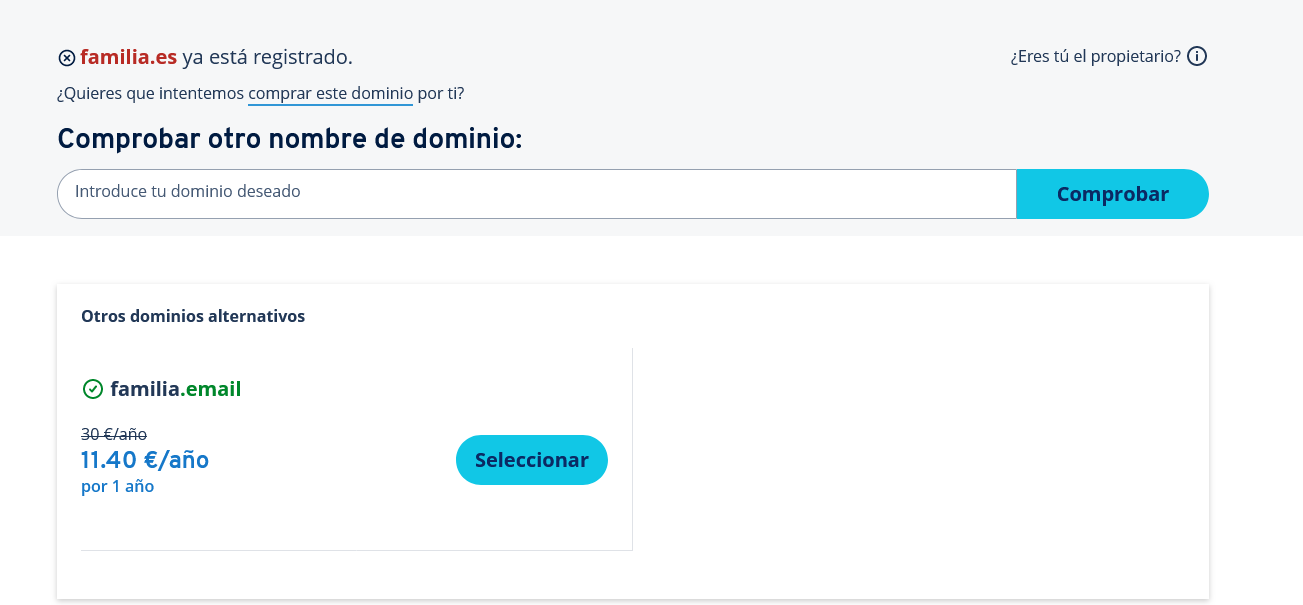The width and height of the screenshot is (1303, 605).
Task: Open the 'comprar este dominio' link
Action: click(x=330, y=93)
